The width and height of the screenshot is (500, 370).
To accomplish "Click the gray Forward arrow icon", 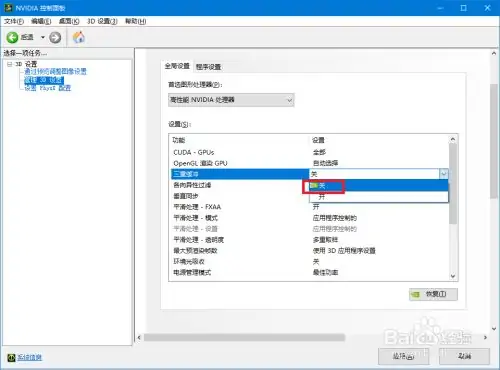I will click(x=55, y=37).
